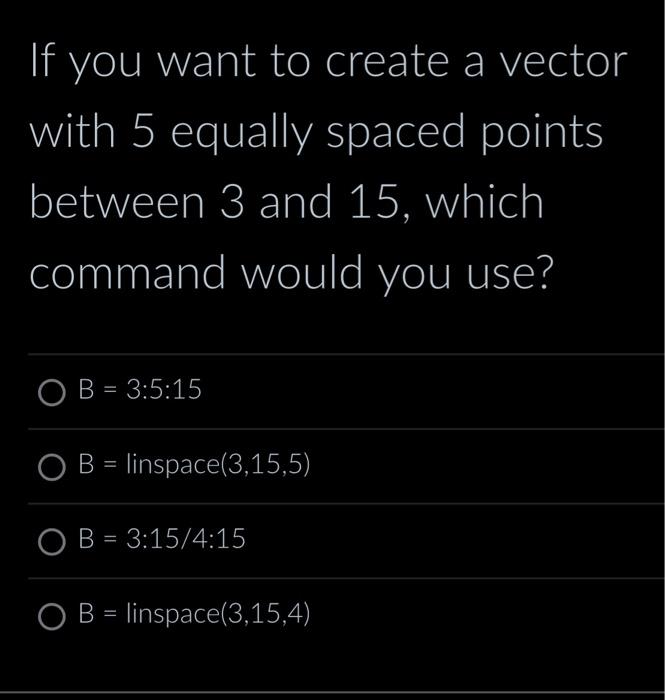The width and height of the screenshot is (665, 700).
Task: Click the word 'linspace' in the fourth option
Action: click(174, 613)
